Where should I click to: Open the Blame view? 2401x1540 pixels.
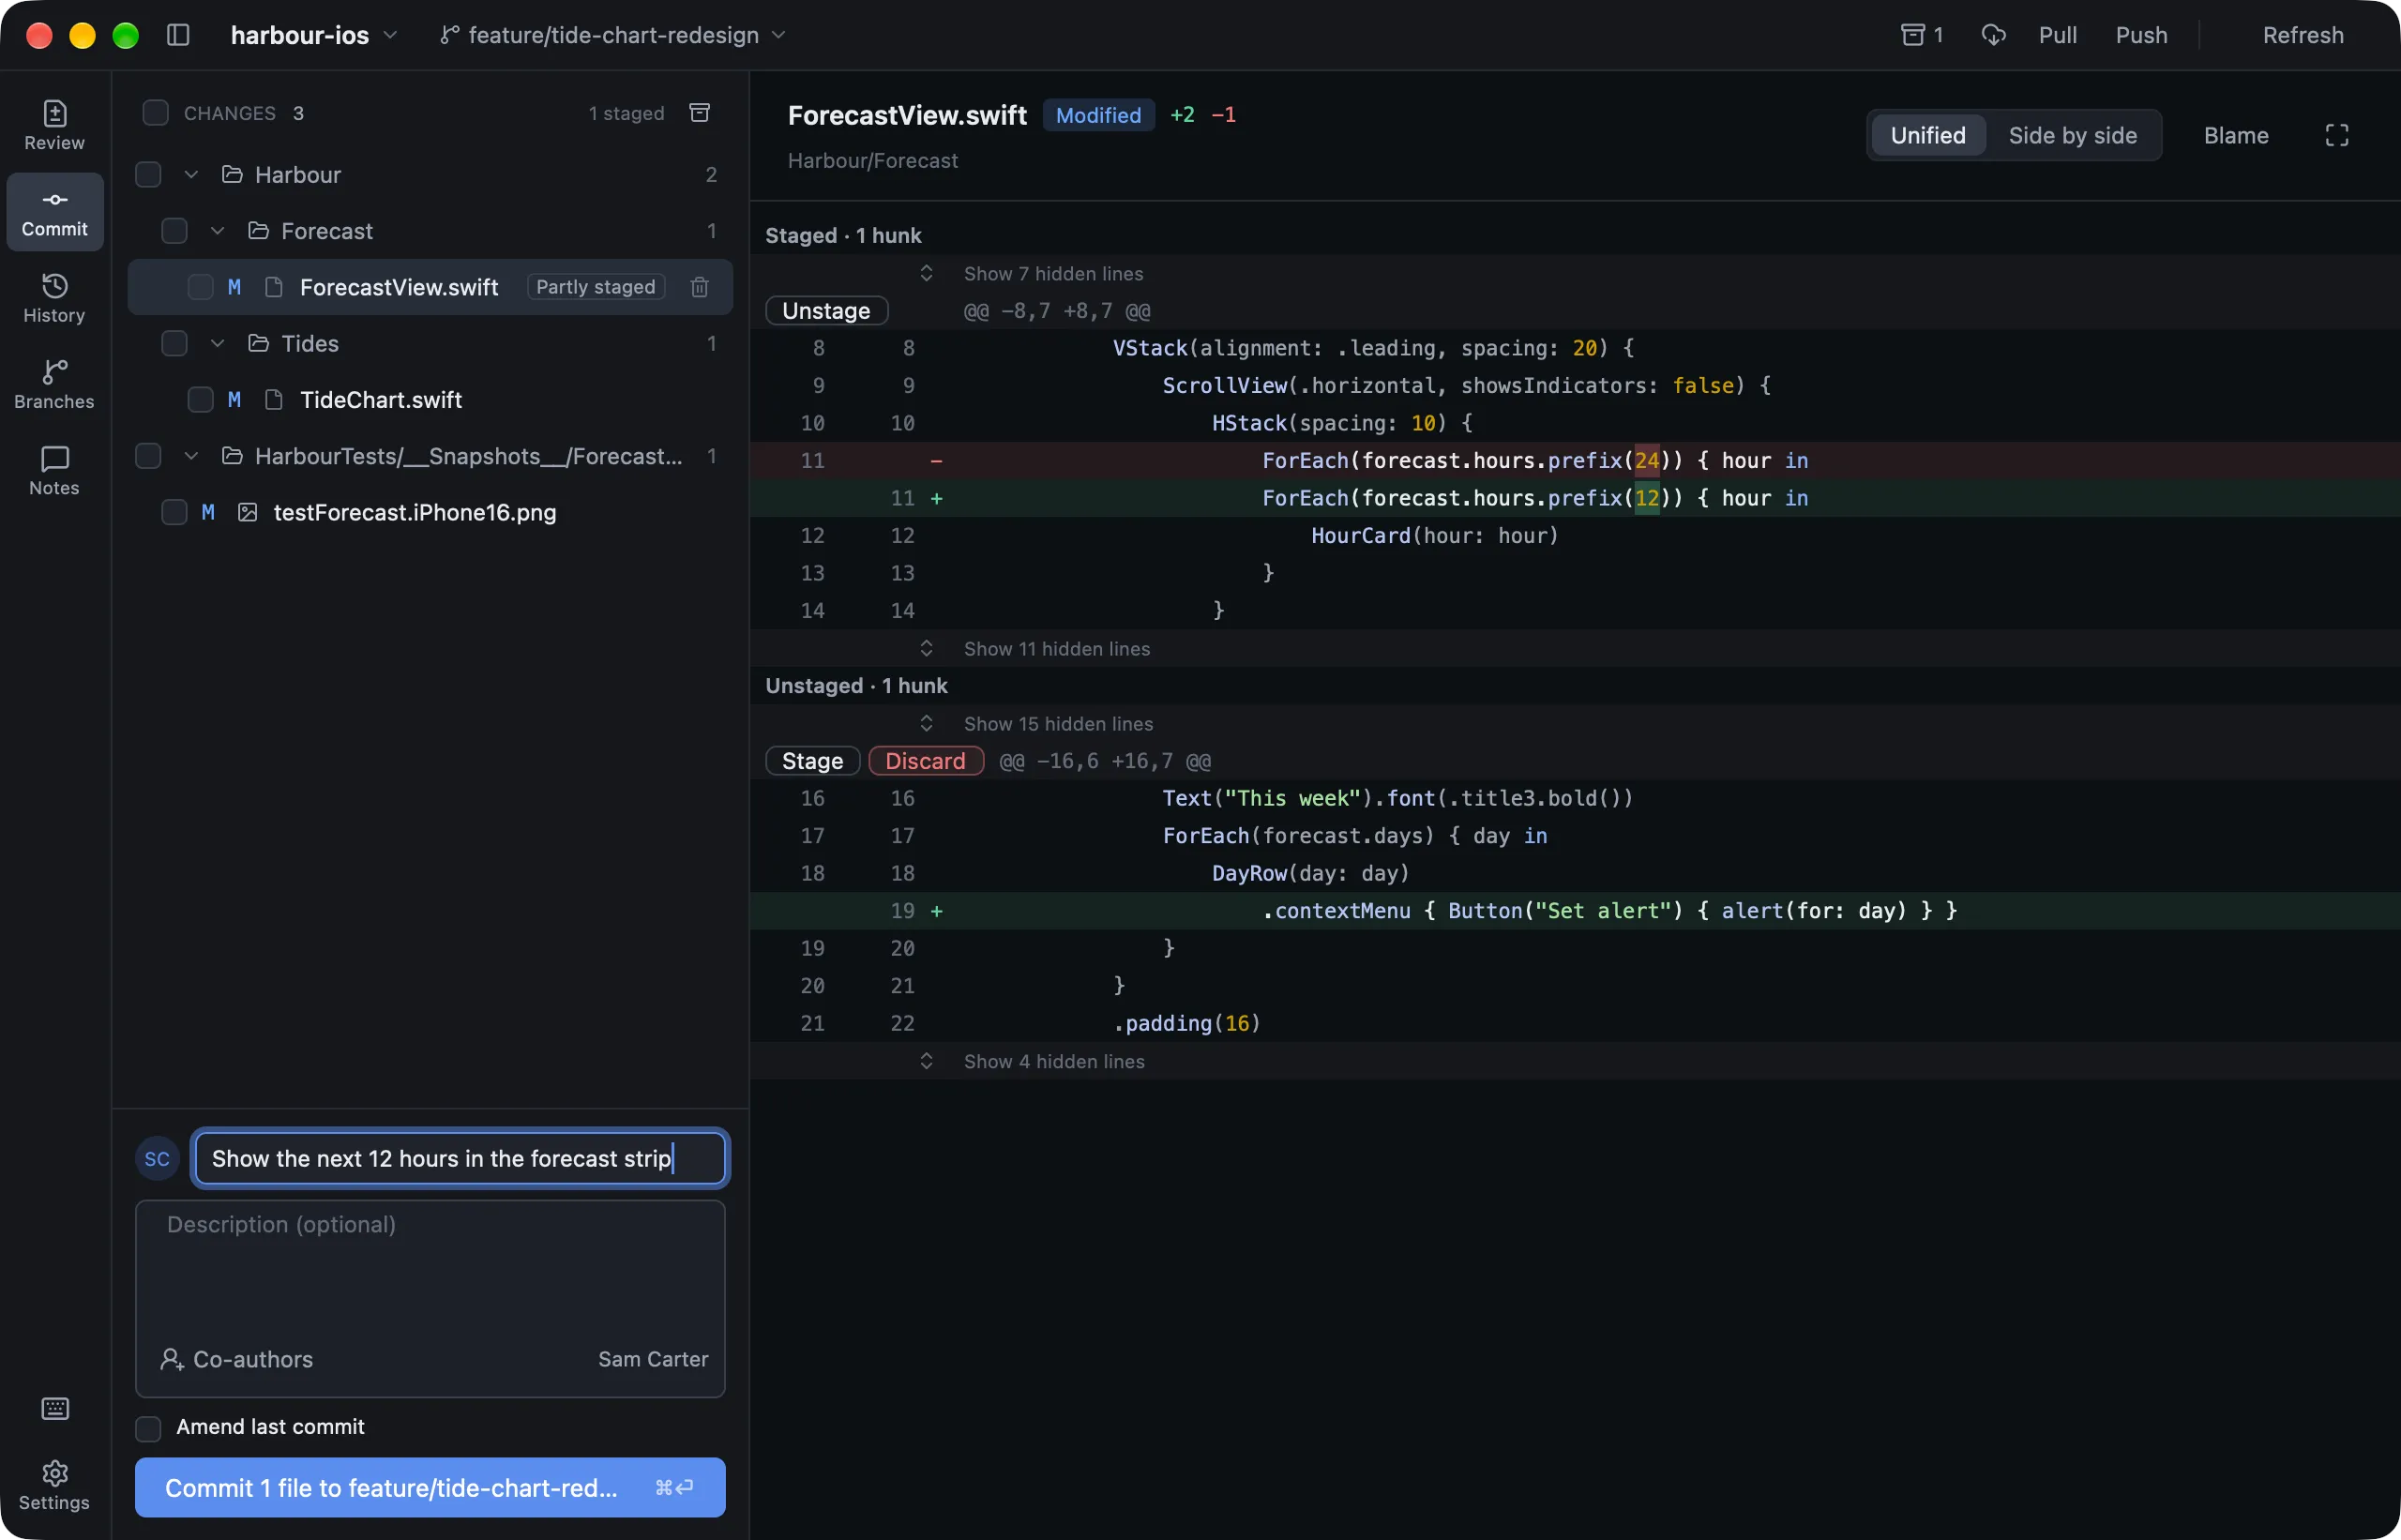(2236, 135)
